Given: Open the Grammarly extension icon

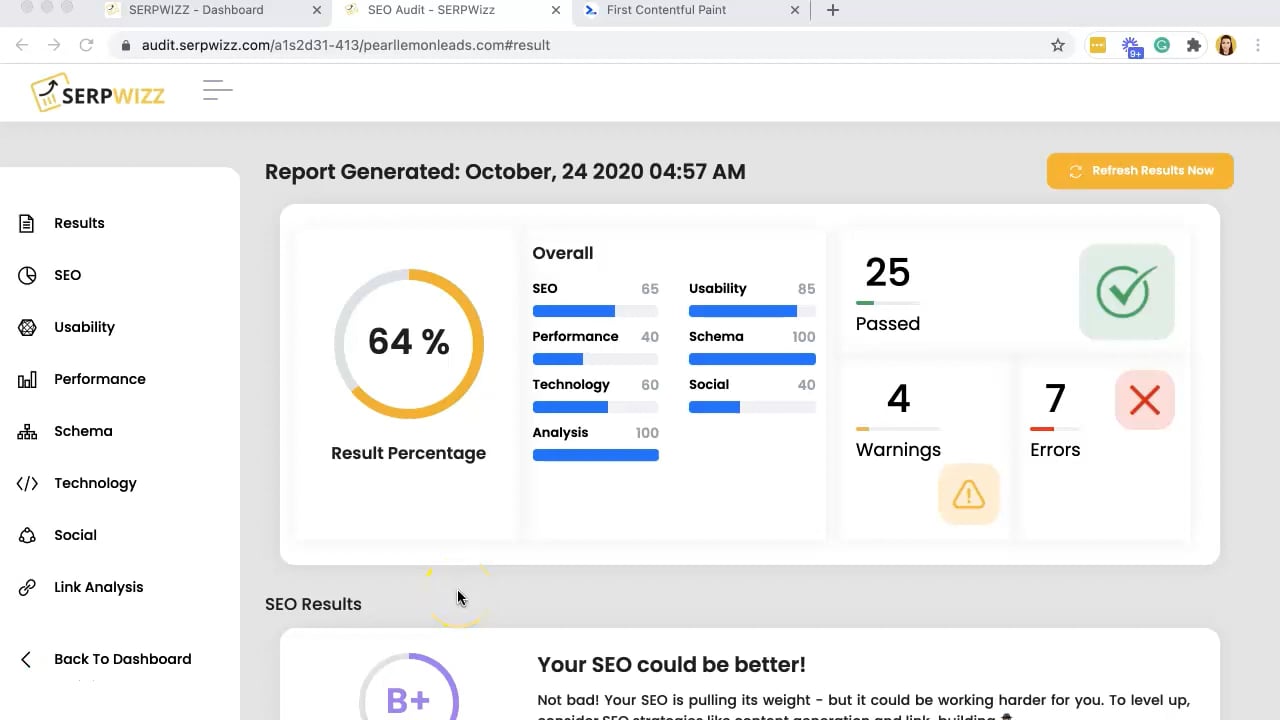Looking at the screenshot, I should coord(1162,45).
